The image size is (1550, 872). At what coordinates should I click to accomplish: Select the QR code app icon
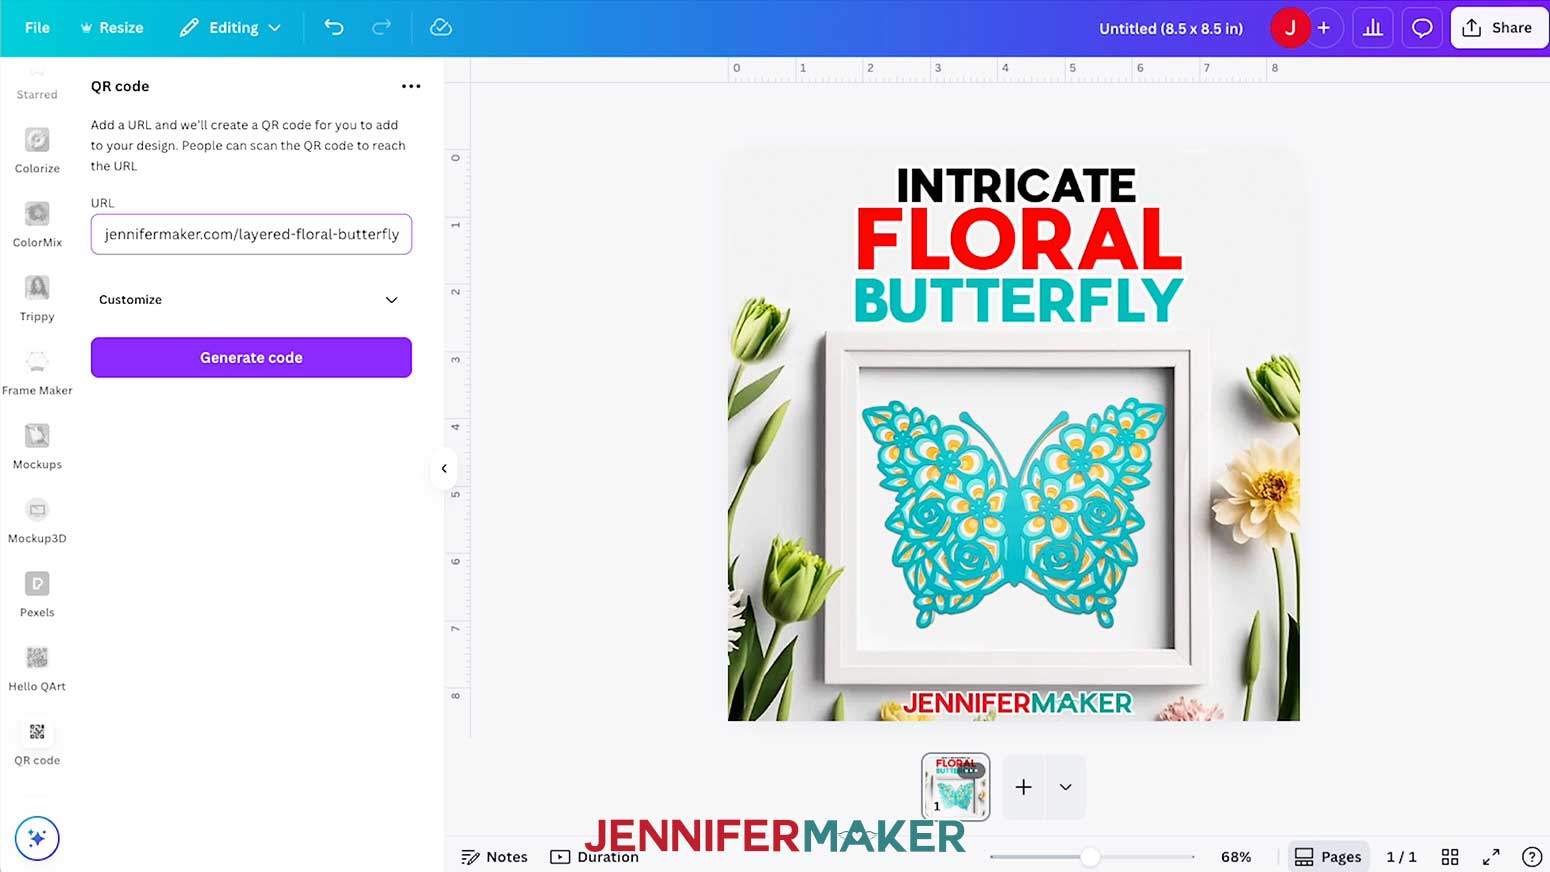(37, 742)
